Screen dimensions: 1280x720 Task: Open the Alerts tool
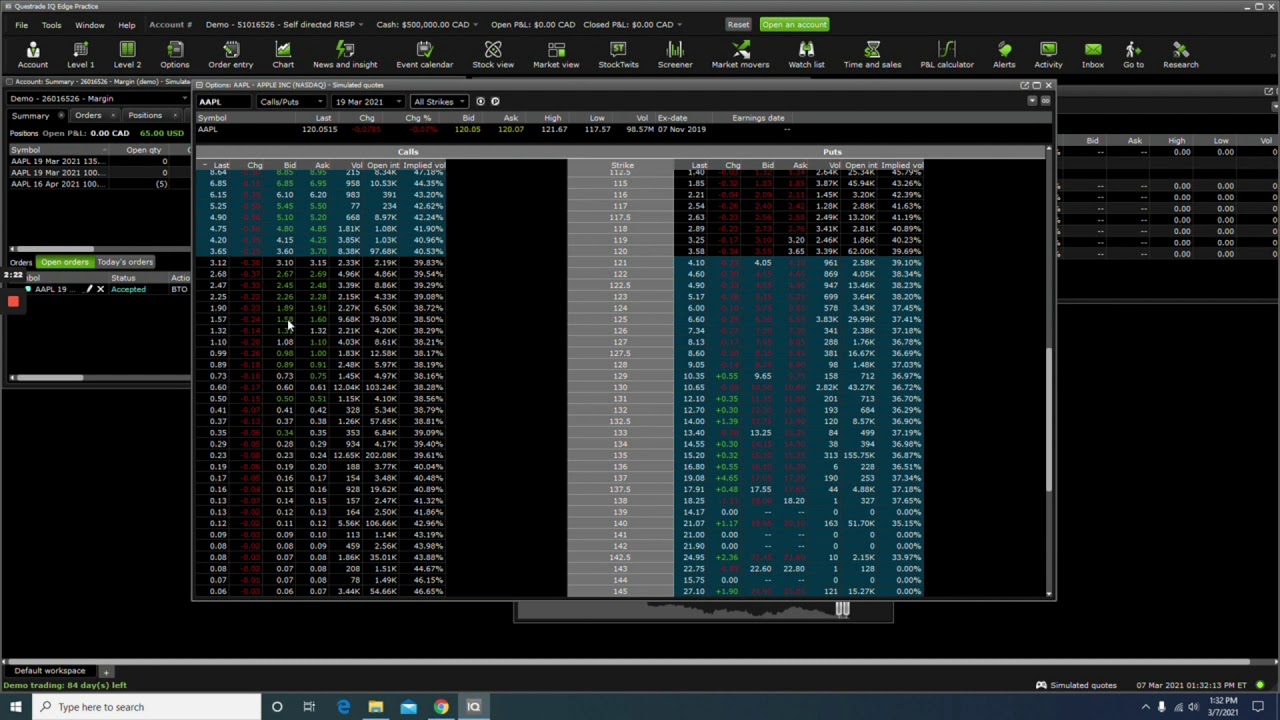point(1004,54)
